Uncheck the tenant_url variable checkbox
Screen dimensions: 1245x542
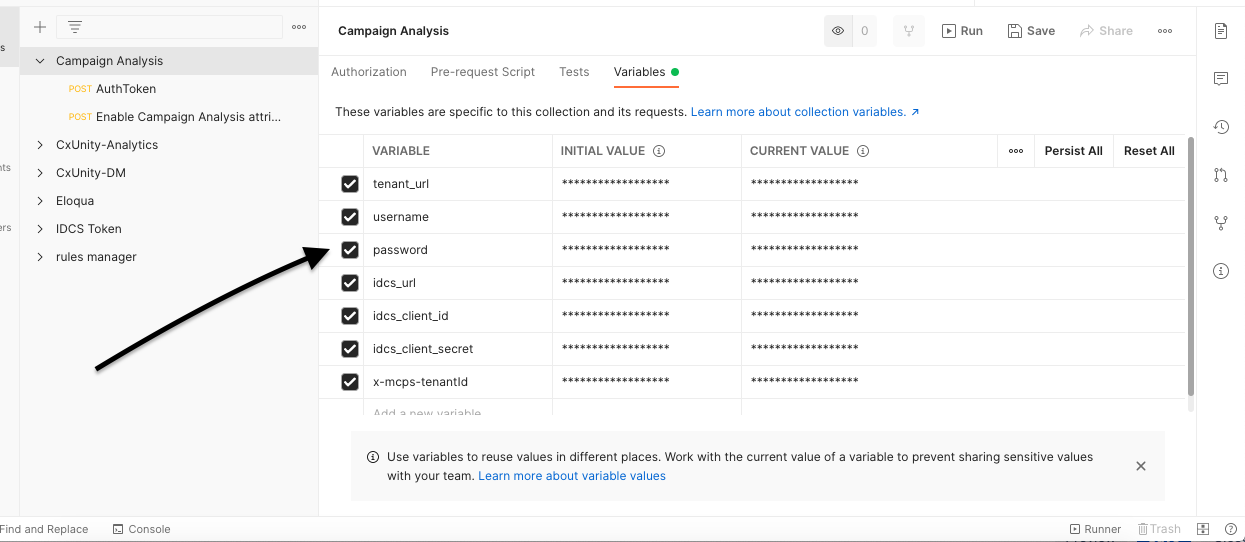pos(350,184)
